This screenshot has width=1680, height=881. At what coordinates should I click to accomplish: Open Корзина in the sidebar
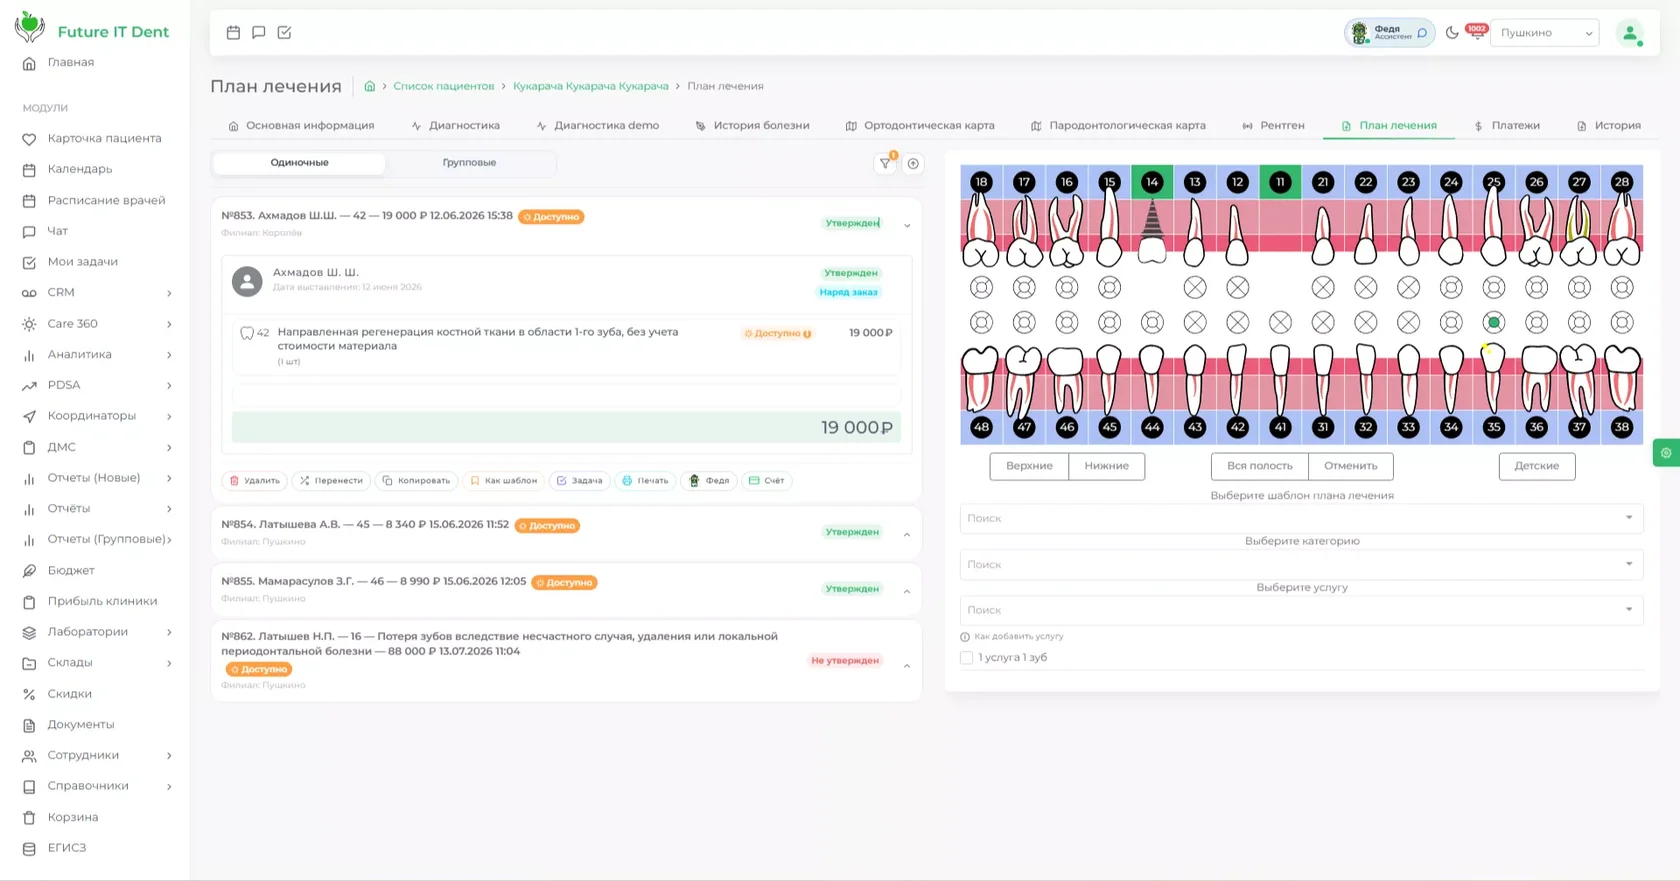[x=73, y=817]
